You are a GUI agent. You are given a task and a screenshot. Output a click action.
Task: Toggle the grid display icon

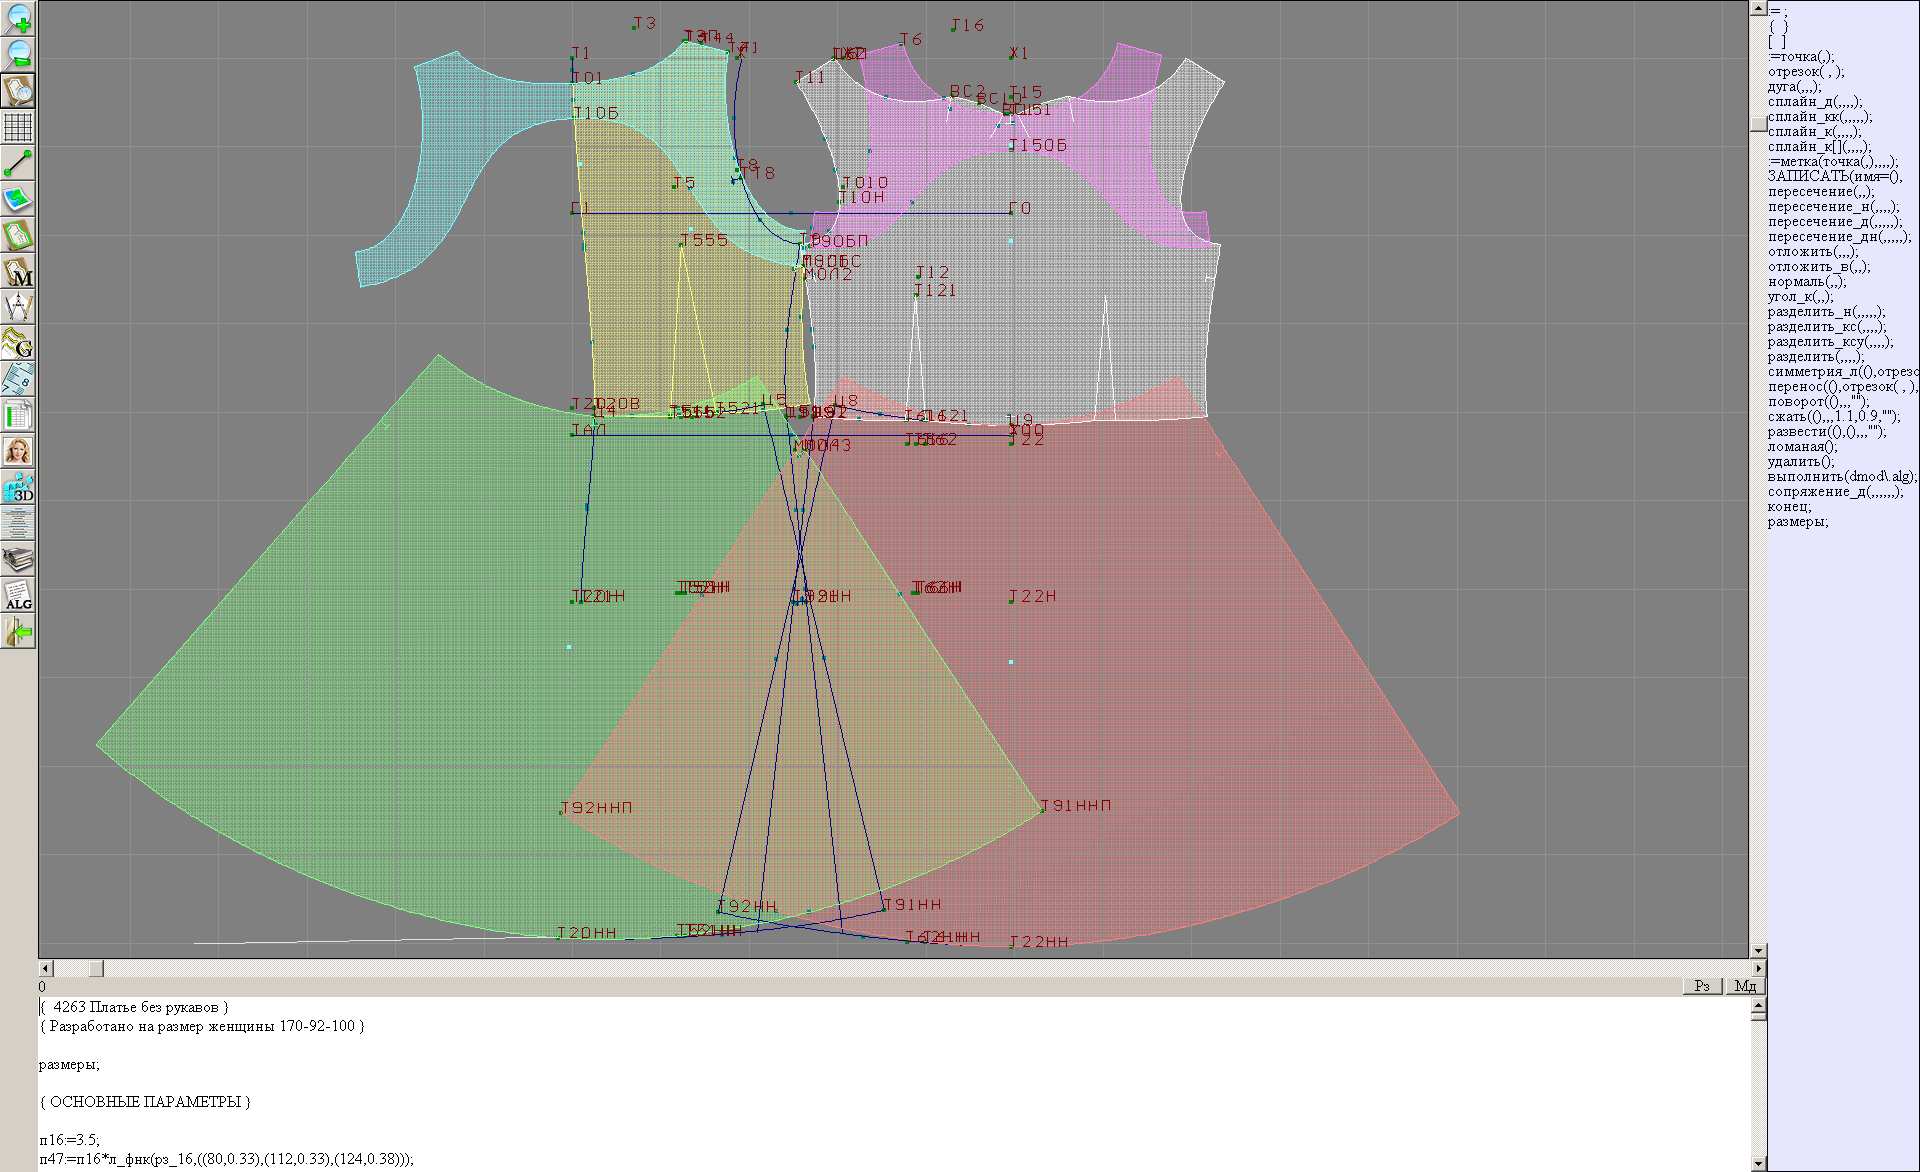(x=18, y=127)
